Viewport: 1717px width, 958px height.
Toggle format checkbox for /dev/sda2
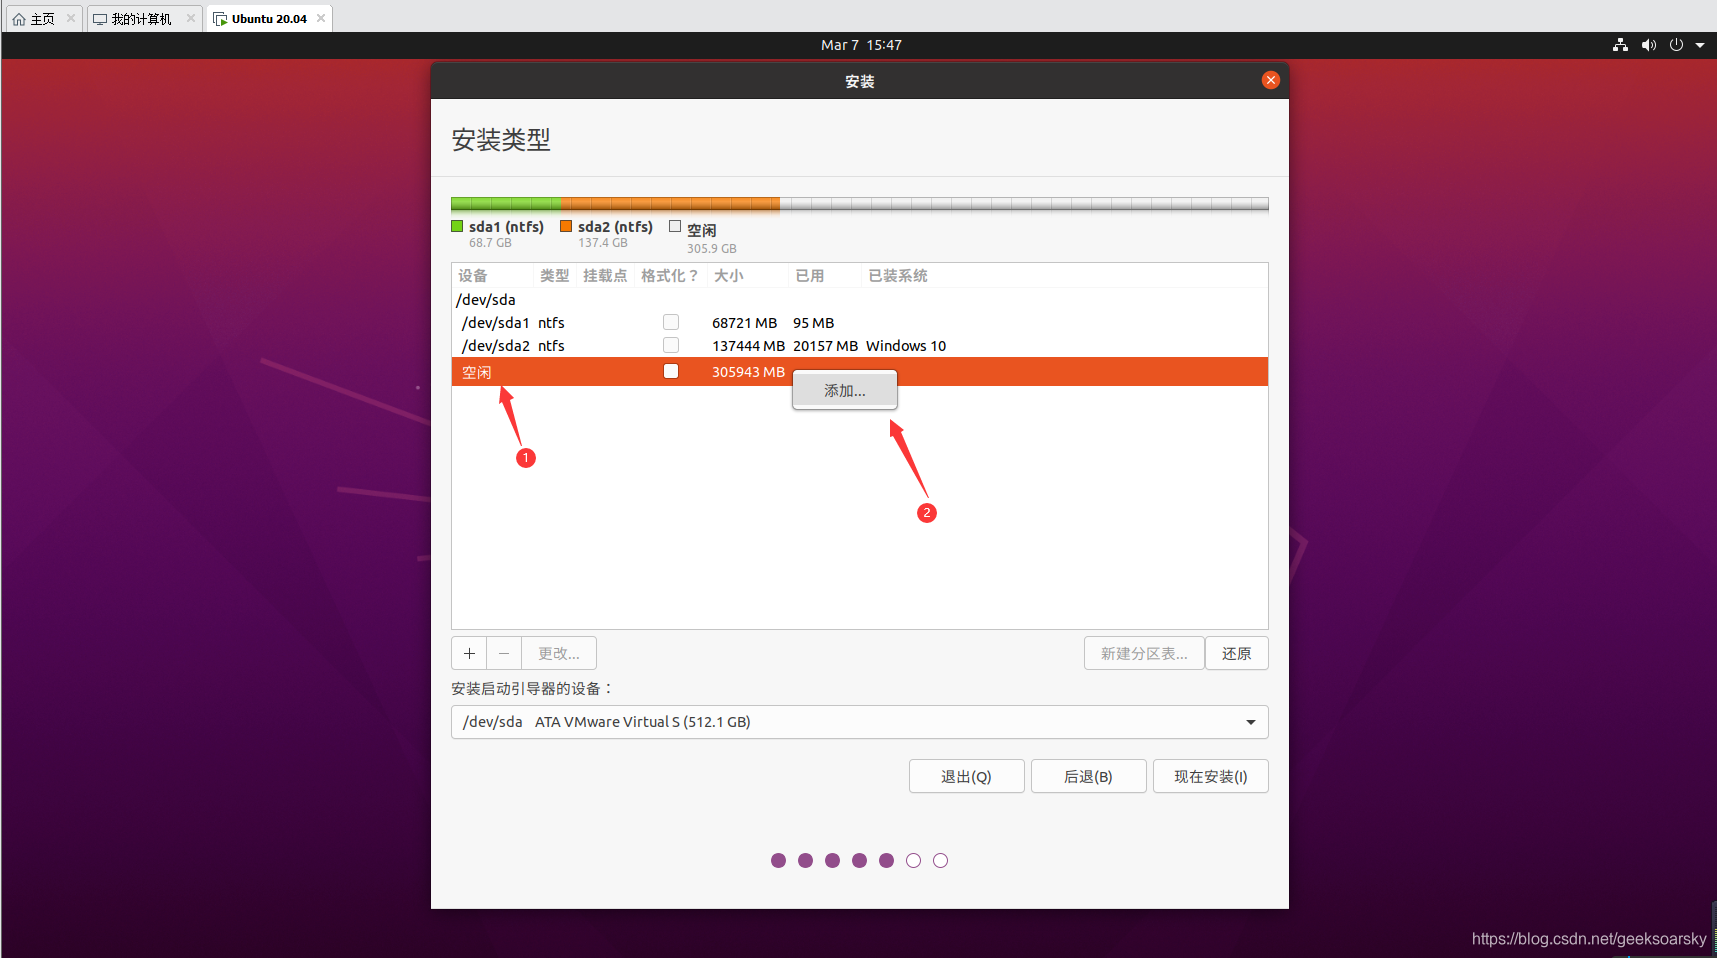click(x=671, y=345)
